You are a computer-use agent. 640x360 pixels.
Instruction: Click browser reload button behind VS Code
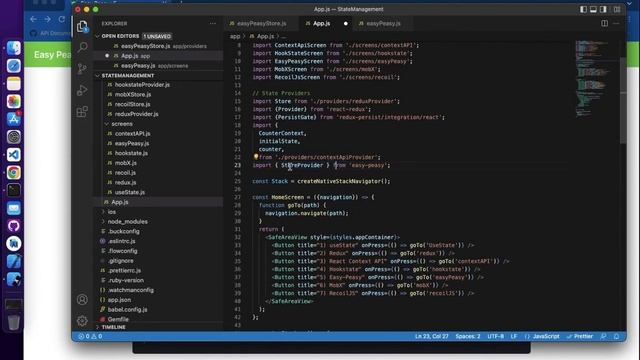click(62, 19)
